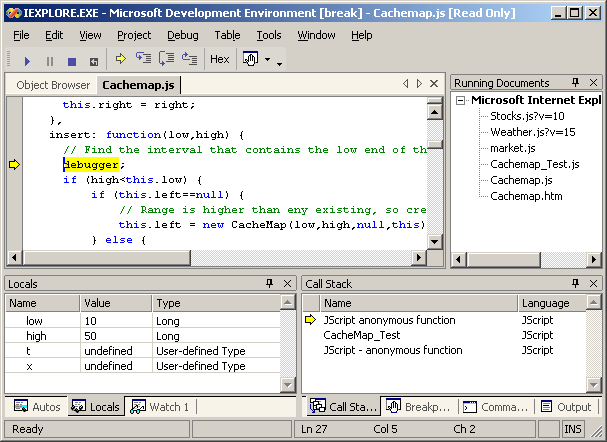Viewport: 607px width, 442px height.
Task: Open the Table menu
Action: point(227,35)
